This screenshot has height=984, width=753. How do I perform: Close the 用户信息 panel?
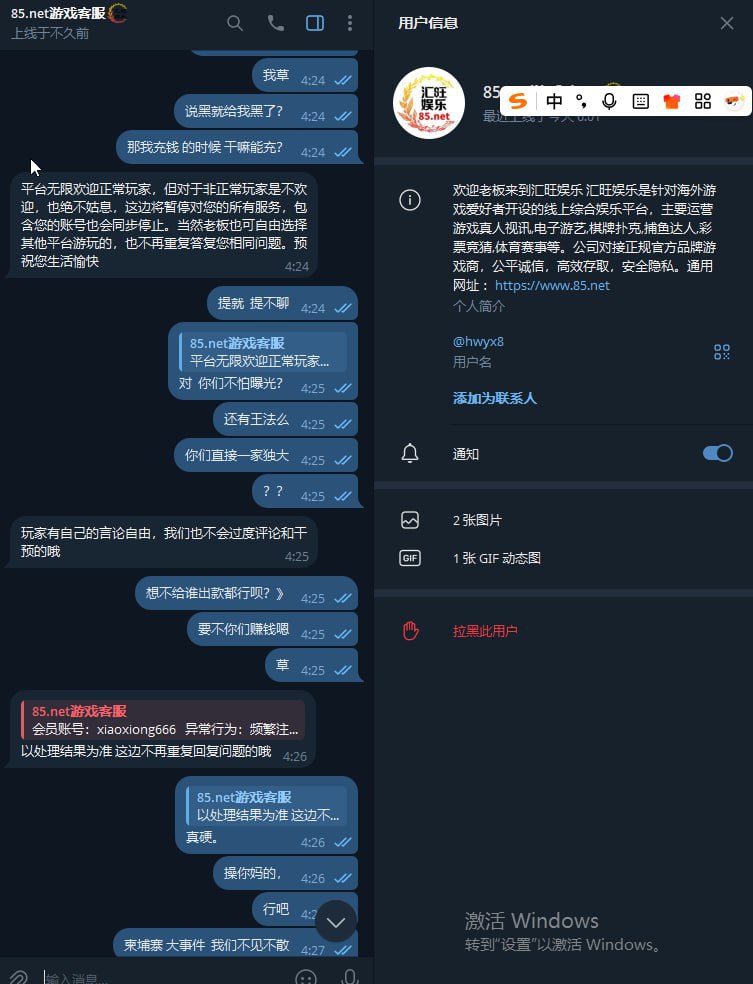pyautogui.click(x=727, y=23)
